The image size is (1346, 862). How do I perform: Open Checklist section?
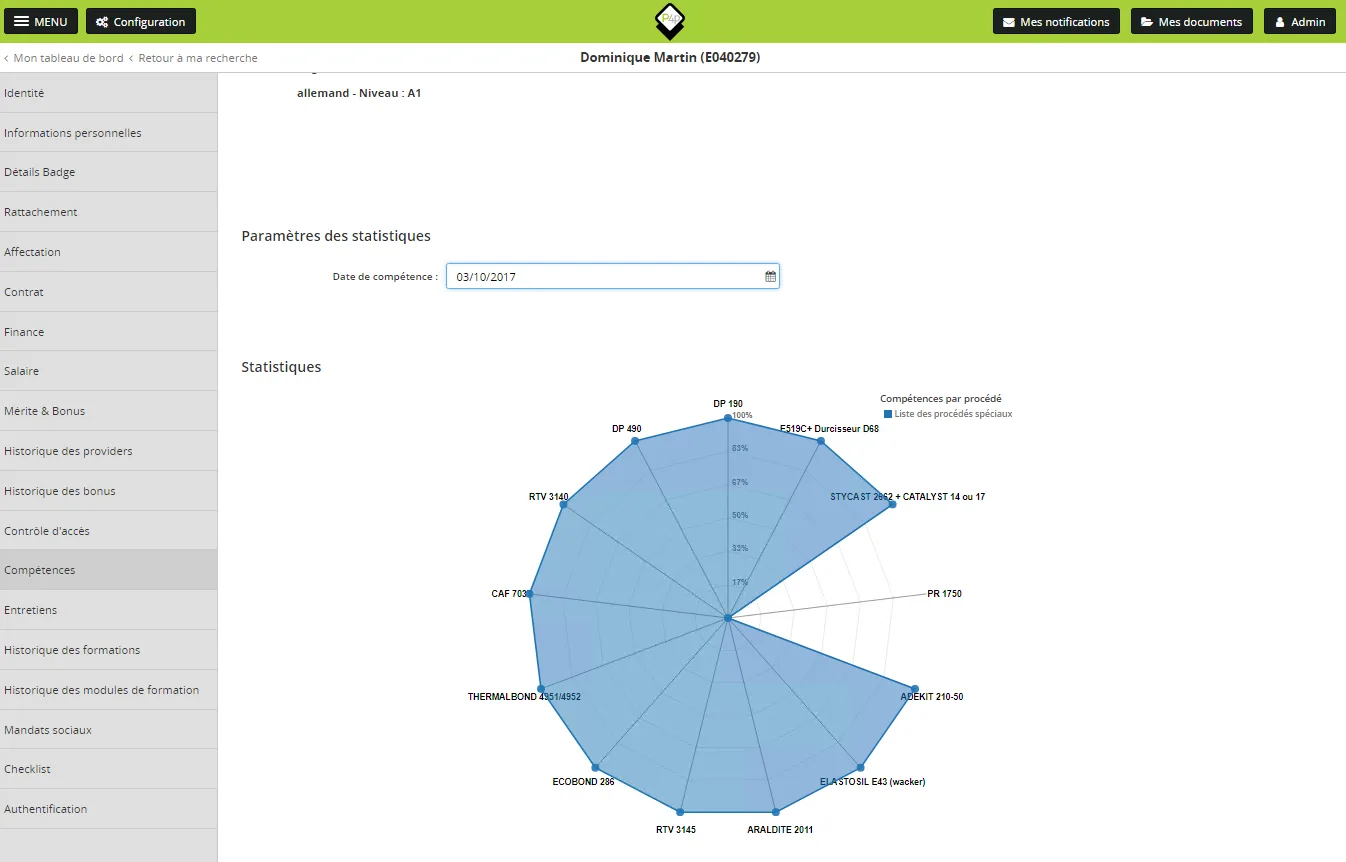click(108, 769)
